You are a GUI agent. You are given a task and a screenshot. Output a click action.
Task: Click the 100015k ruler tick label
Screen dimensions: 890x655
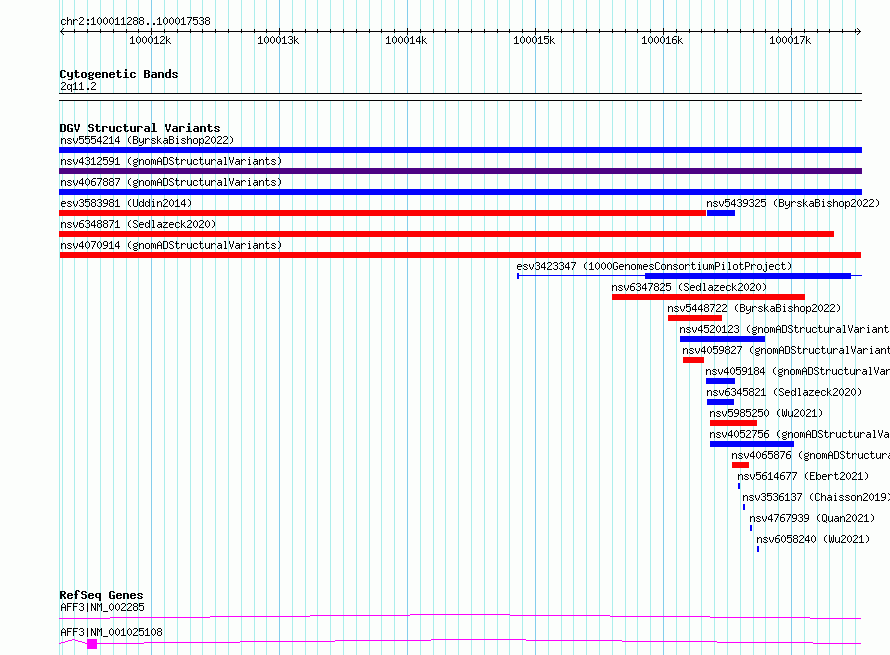tap(534, 40)
